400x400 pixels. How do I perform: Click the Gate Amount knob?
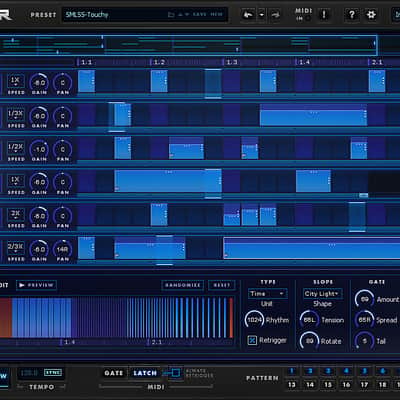coord(364,299)
